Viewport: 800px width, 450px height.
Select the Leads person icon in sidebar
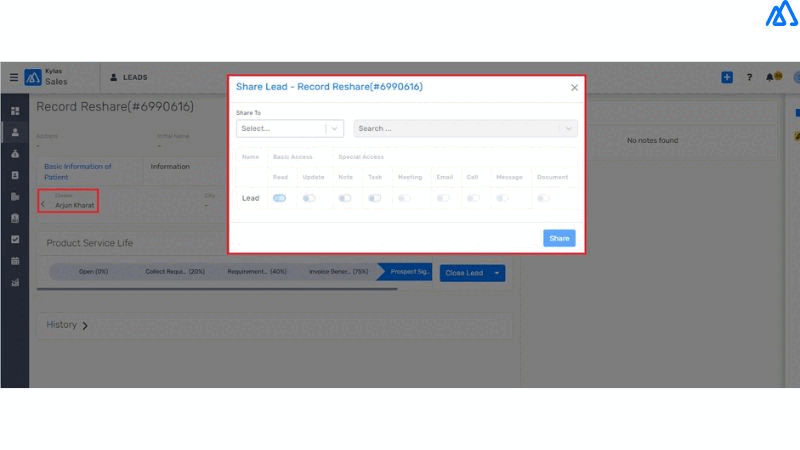15,133
